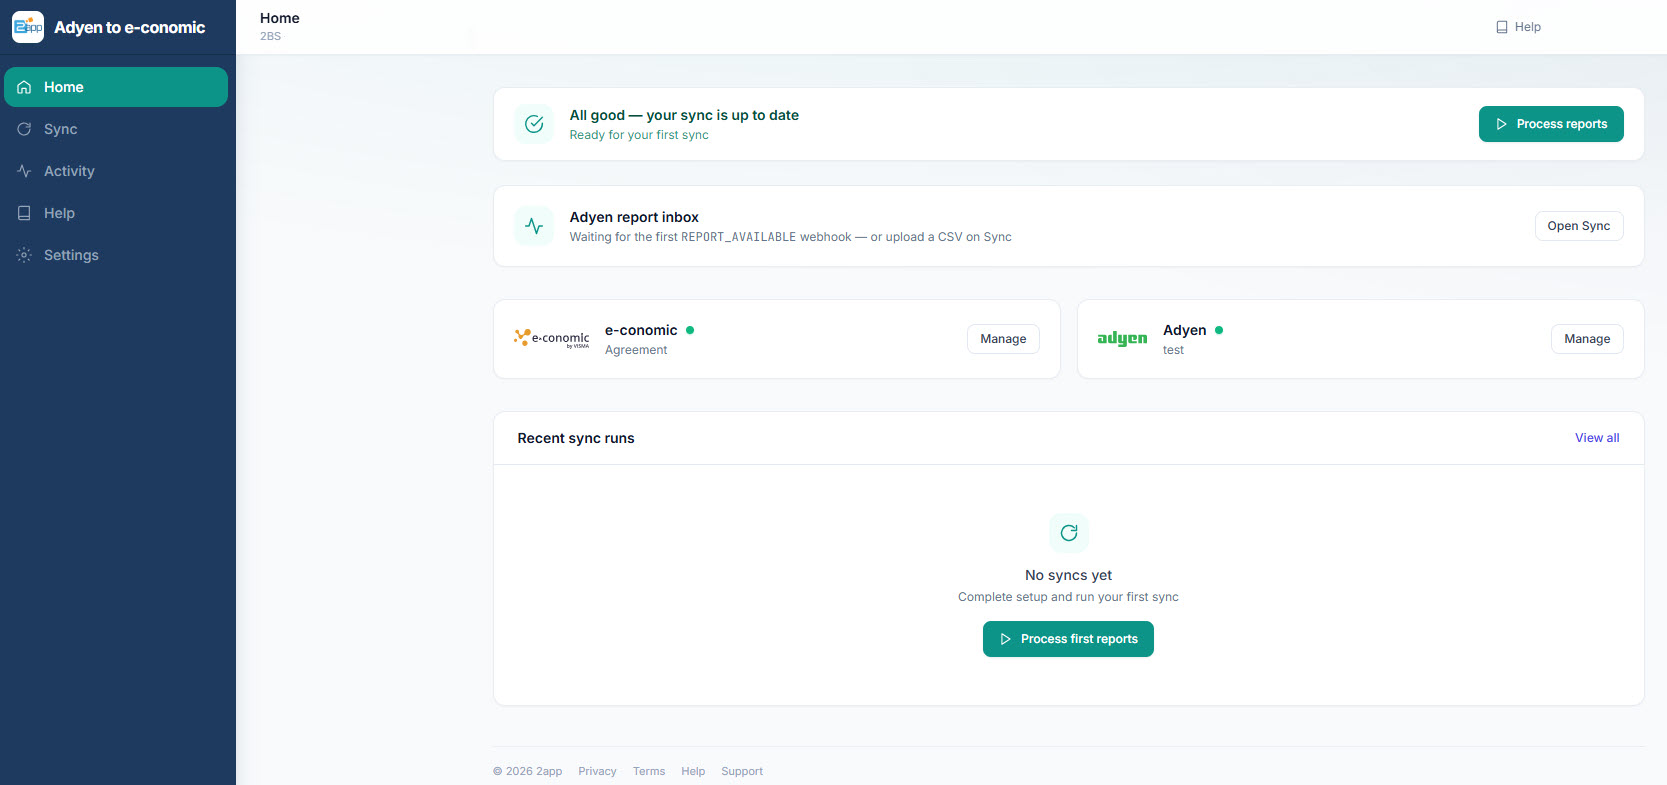Click the 'Adyen report inbox' heading
1667x785 pixels.
(634, 217)
